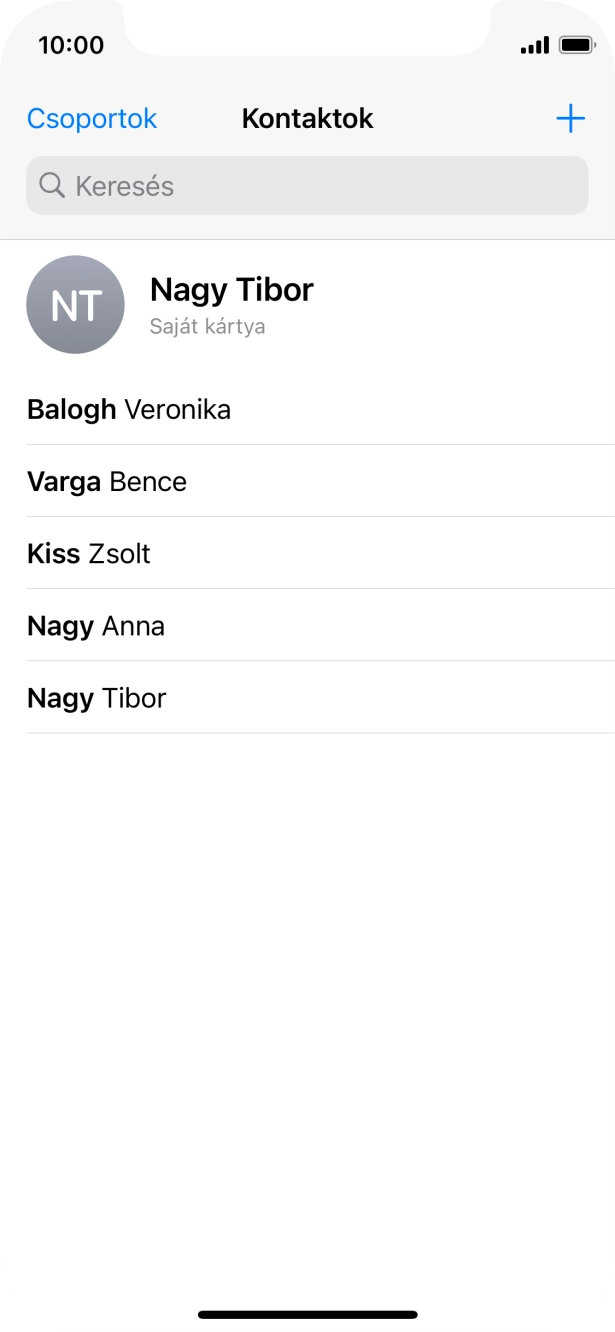The height and width of the screenshot is (1332, 615).
Task: Tap the Kontaktok title
Action: click(x=307, y=119)
